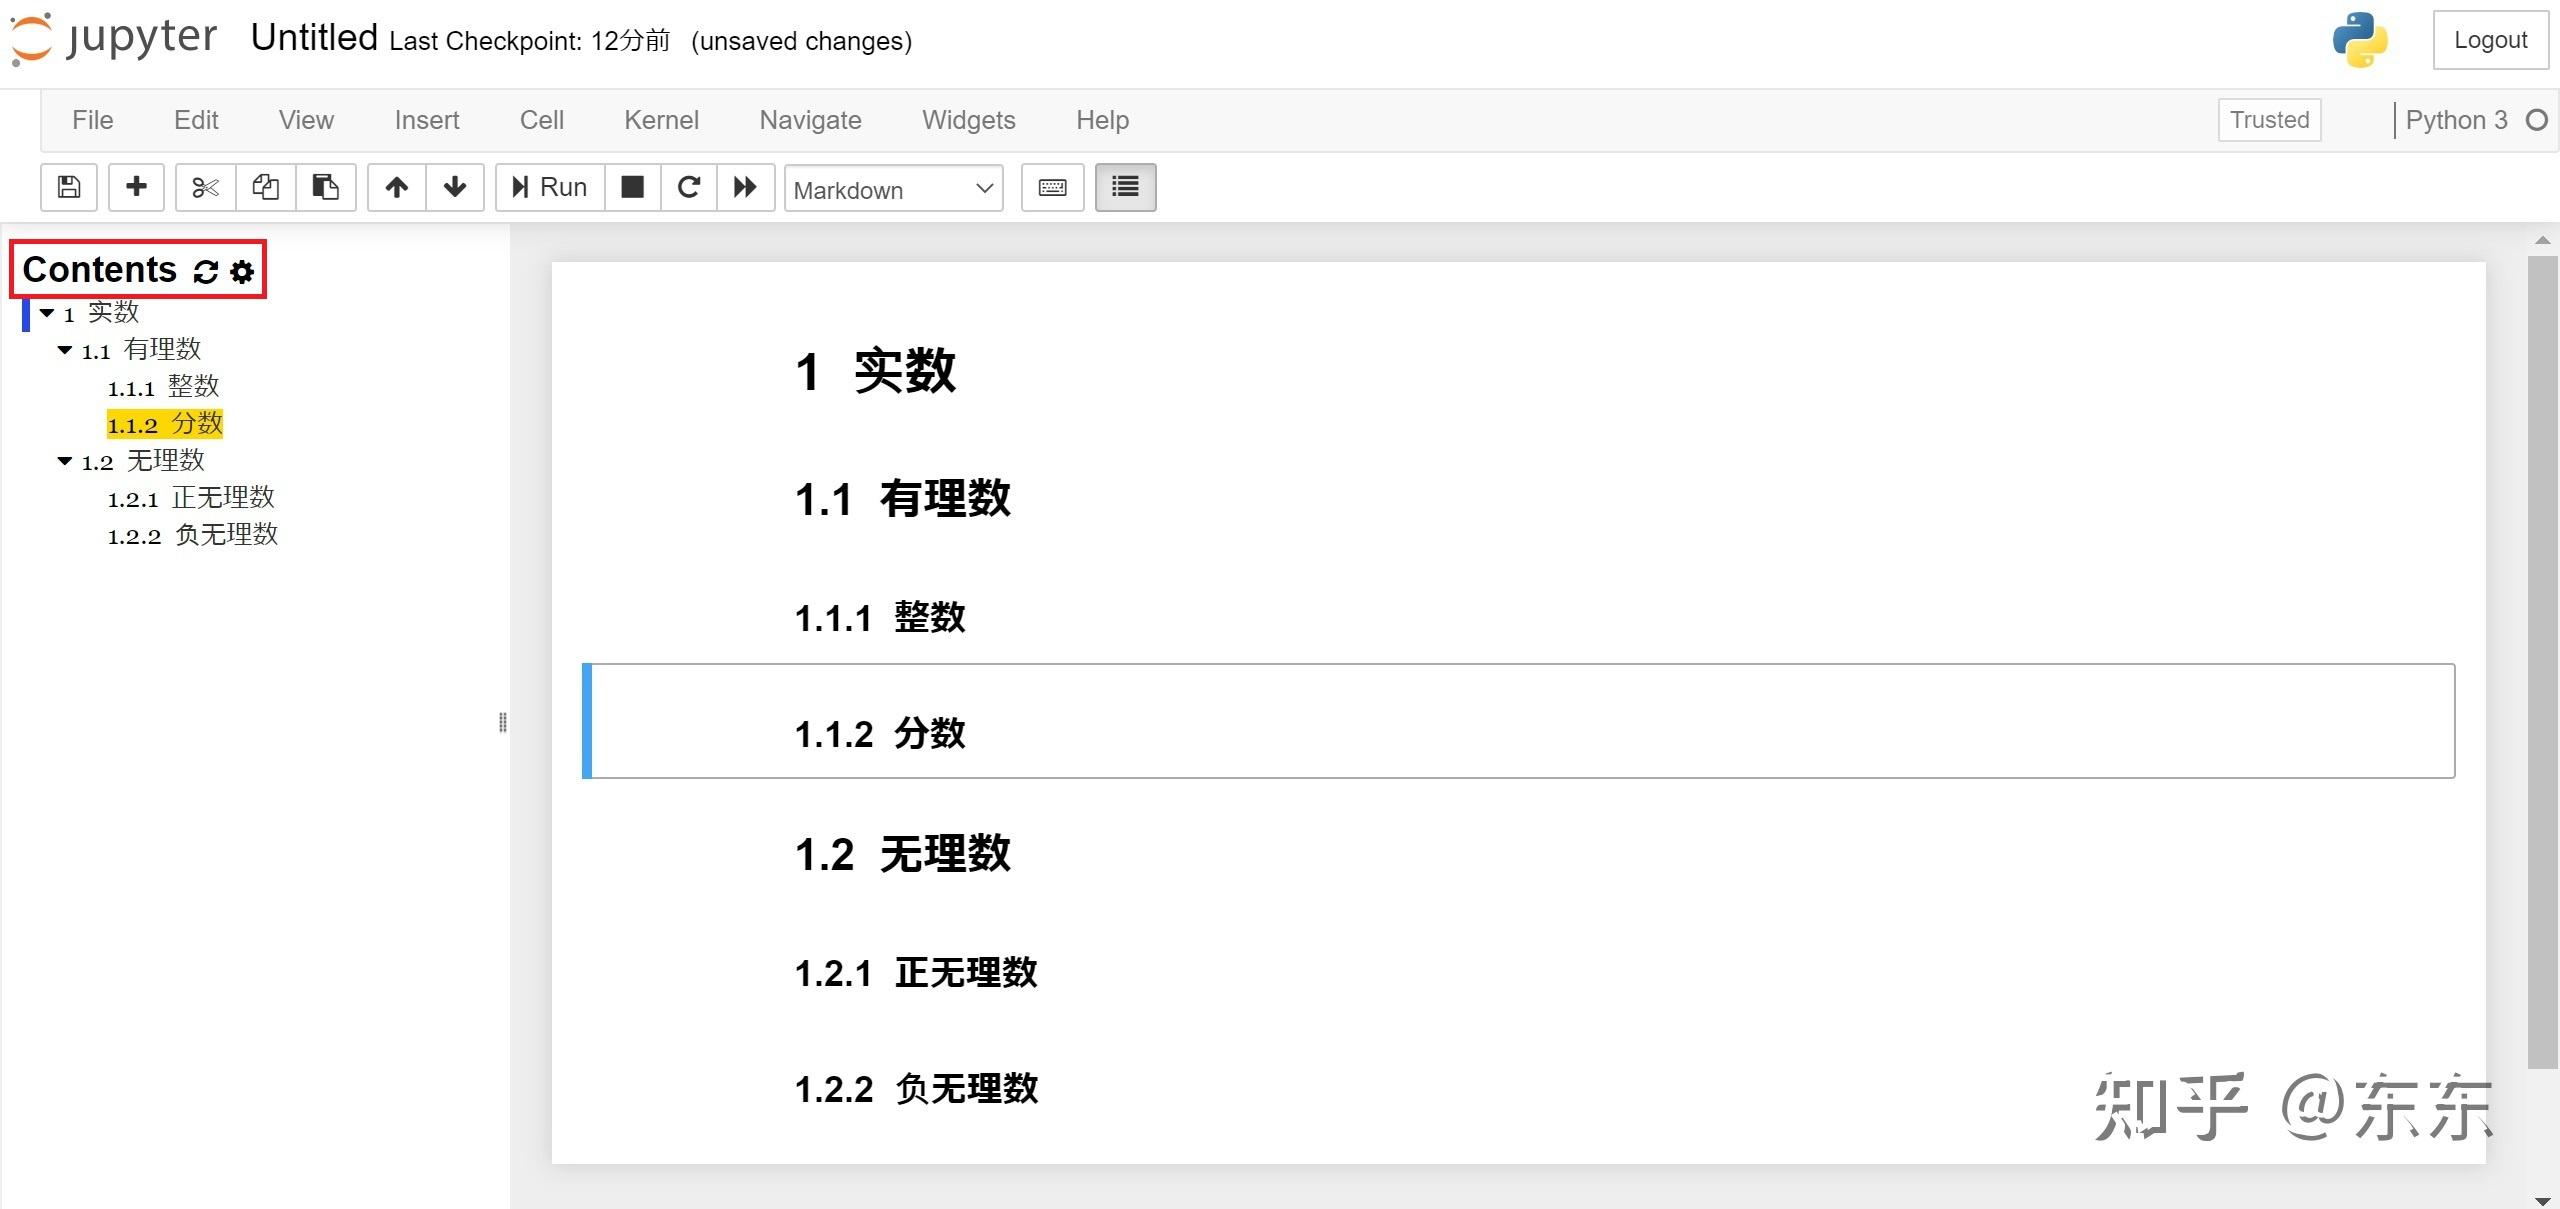
Task: Move selected cell down arrow
Action: tap(455, 187)
